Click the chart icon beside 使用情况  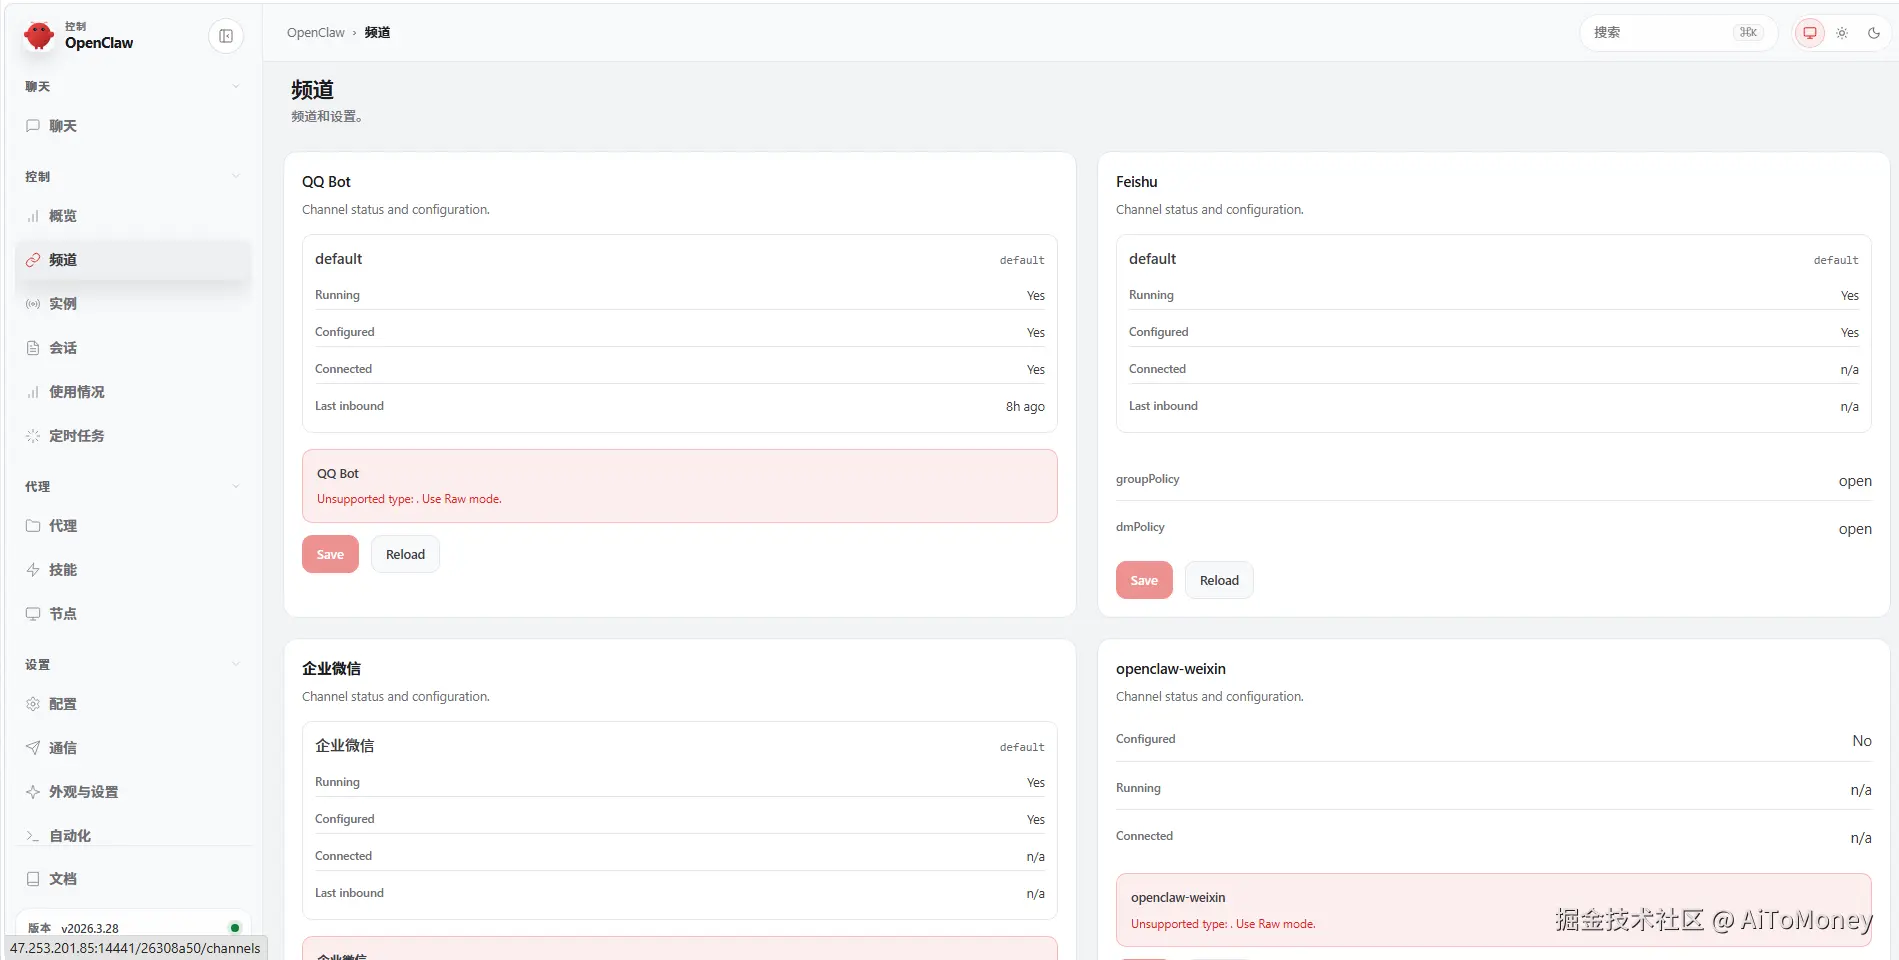click(x=33, y=392)
